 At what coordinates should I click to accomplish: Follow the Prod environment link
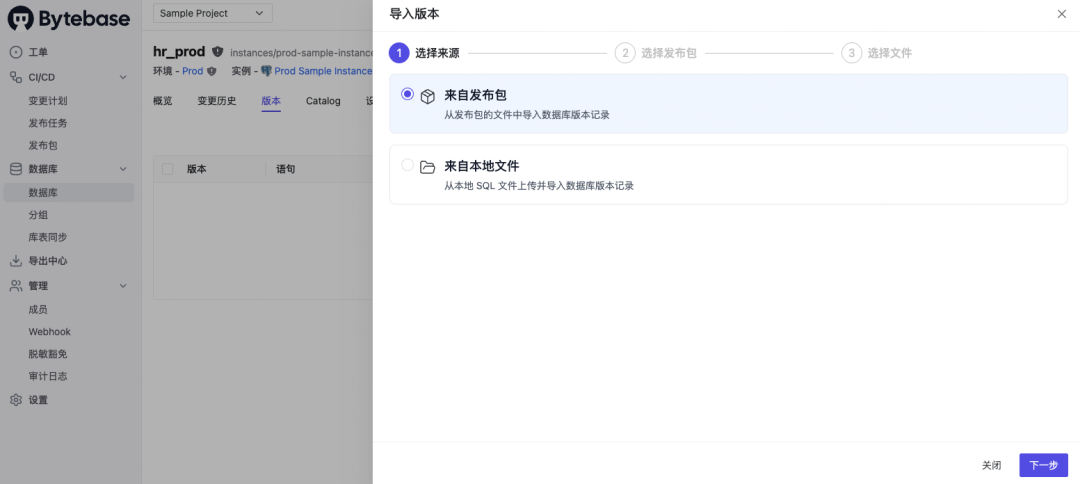pyautogui.click(x=193, y=71)
